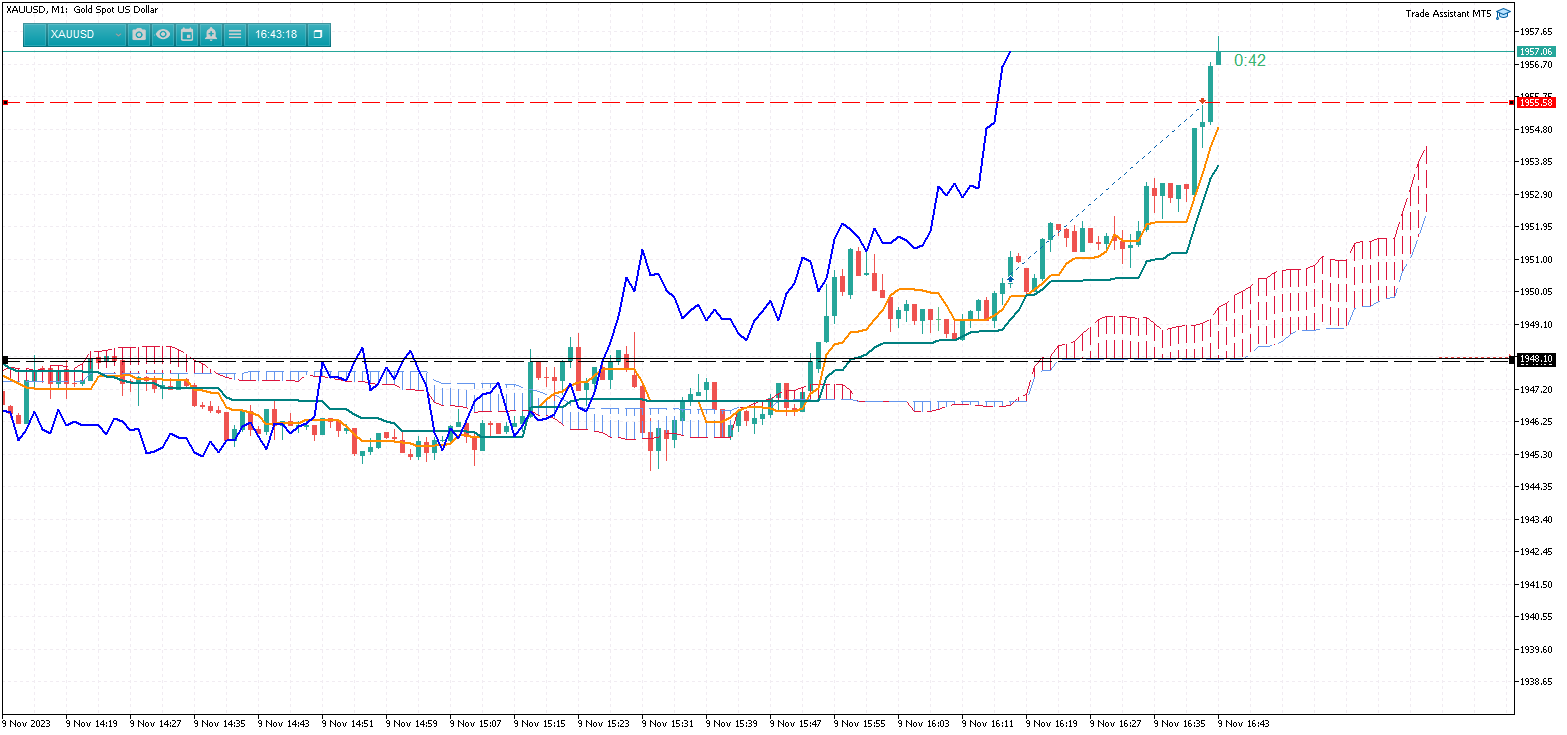Click the 1942.45 price scale value
The image size is (1567, 735).
tap(1535, 551)
